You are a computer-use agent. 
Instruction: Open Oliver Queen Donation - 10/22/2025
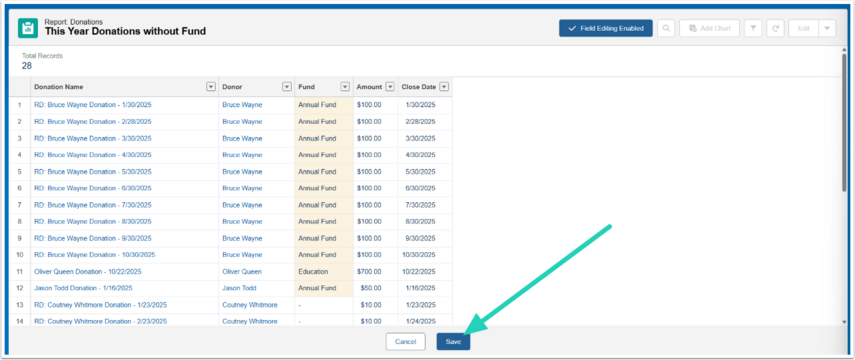88,272
